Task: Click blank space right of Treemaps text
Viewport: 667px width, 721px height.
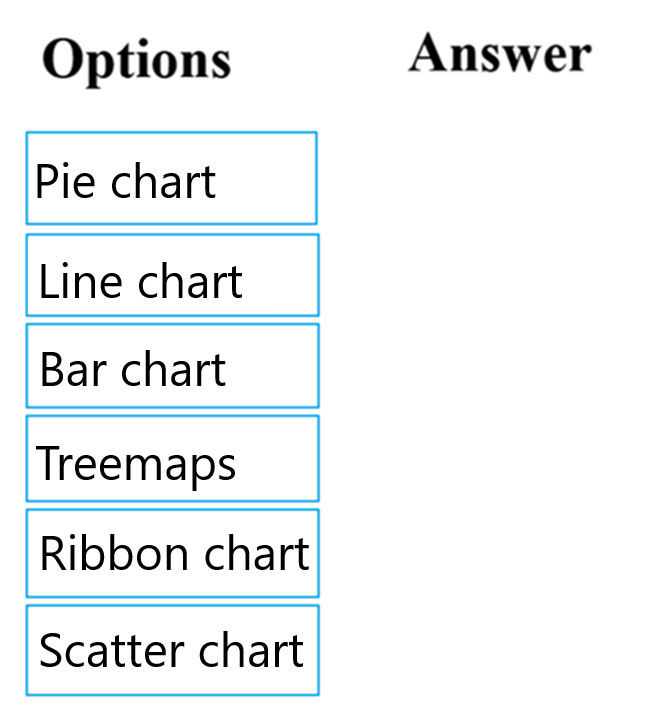Action: 278,460
